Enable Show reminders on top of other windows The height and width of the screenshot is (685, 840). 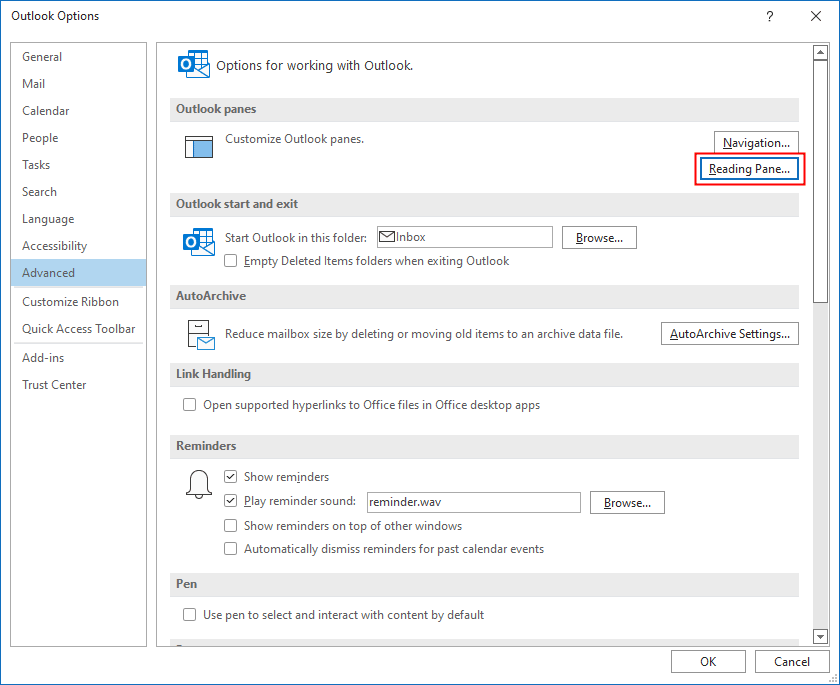[x=230, y=525]
